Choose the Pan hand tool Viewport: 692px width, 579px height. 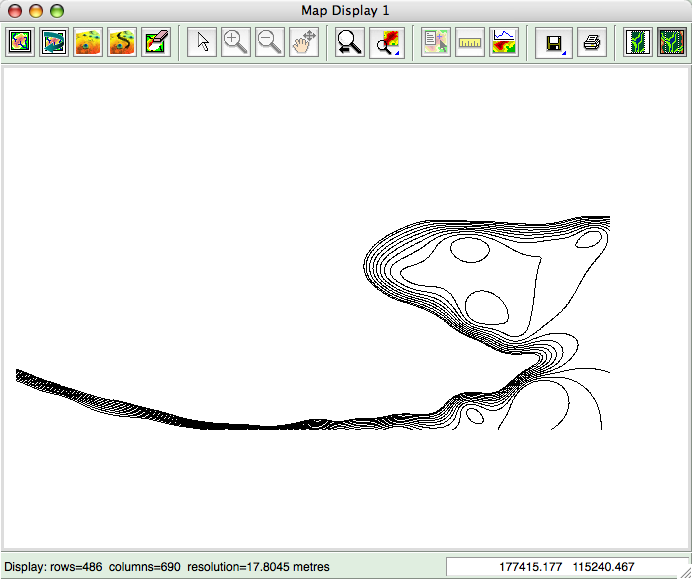[304, 42]
